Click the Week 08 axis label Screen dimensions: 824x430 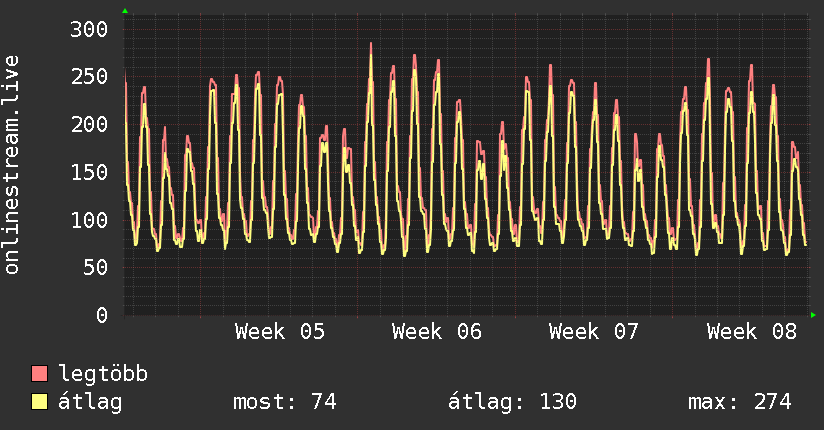pyautogui.click(x=751, y=332)
